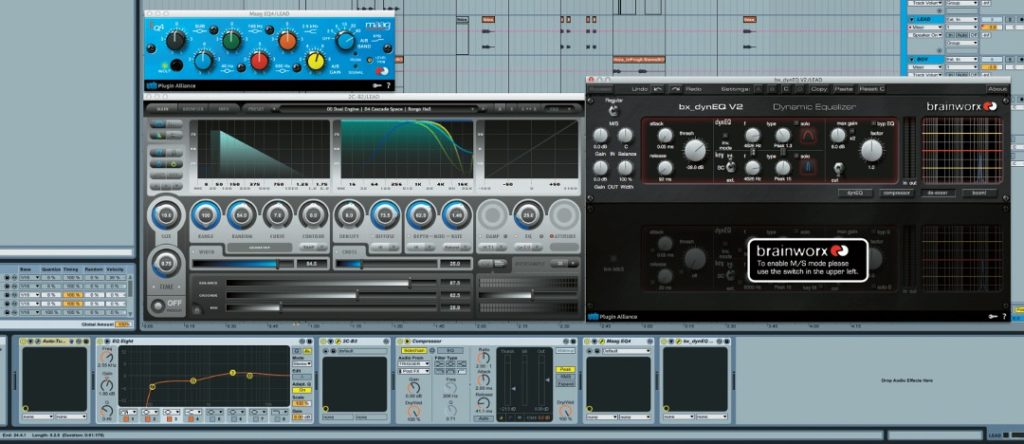1024x444 pixels.
Task: Open help question mark in Maag EQ4 footer
Action: [389, 85]
